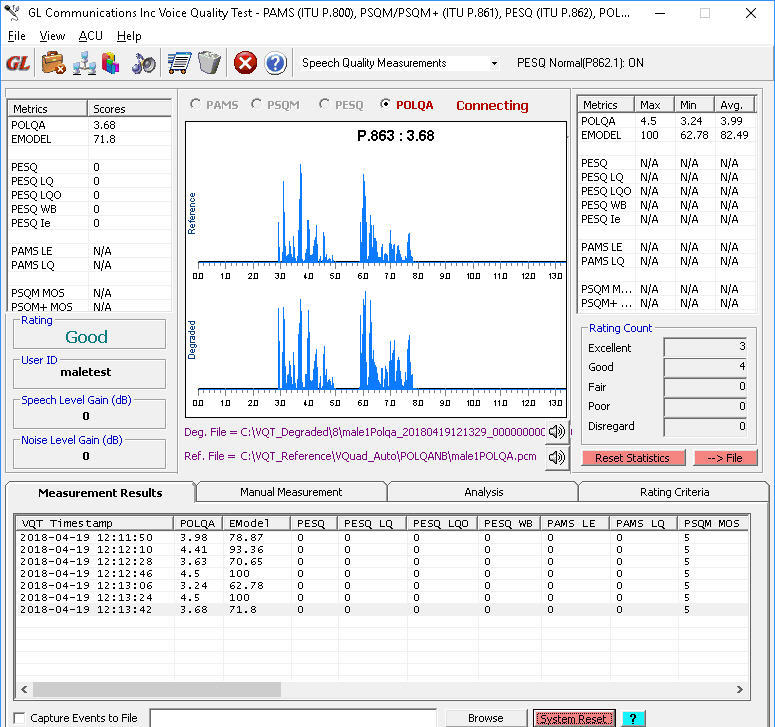Open the network computers toolbar icon
The width and height of the screenshot is (775, 727).
click(x=85, y=63)
